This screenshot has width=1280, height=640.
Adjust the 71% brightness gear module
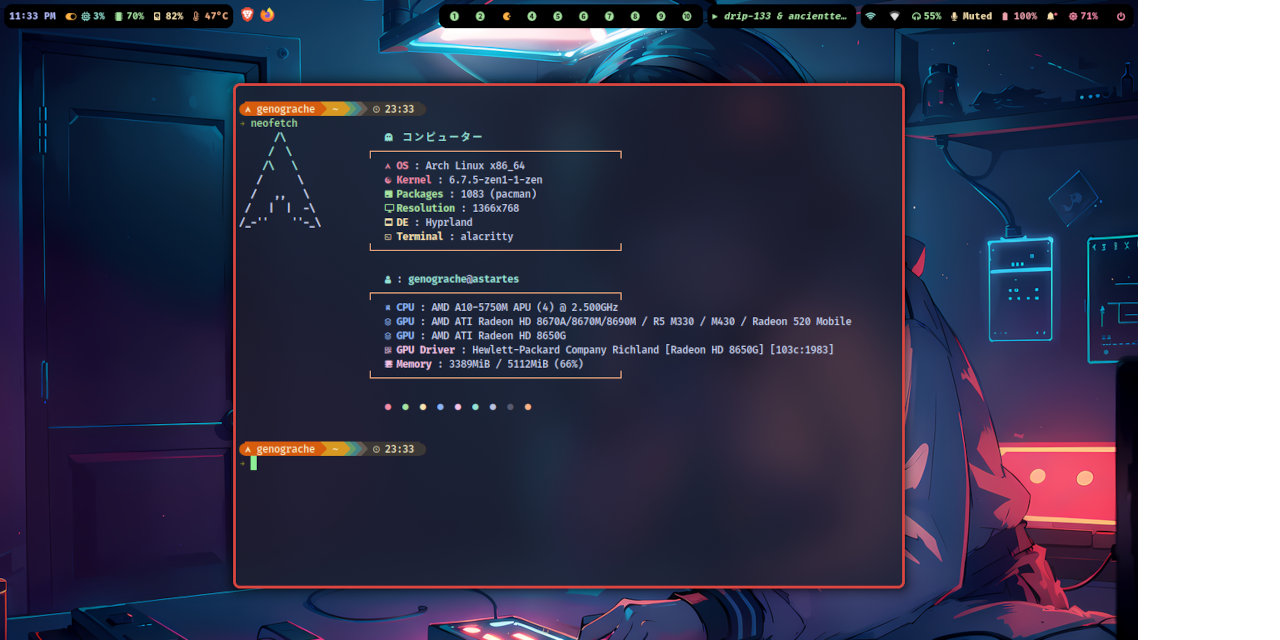tap(1083, 16)
